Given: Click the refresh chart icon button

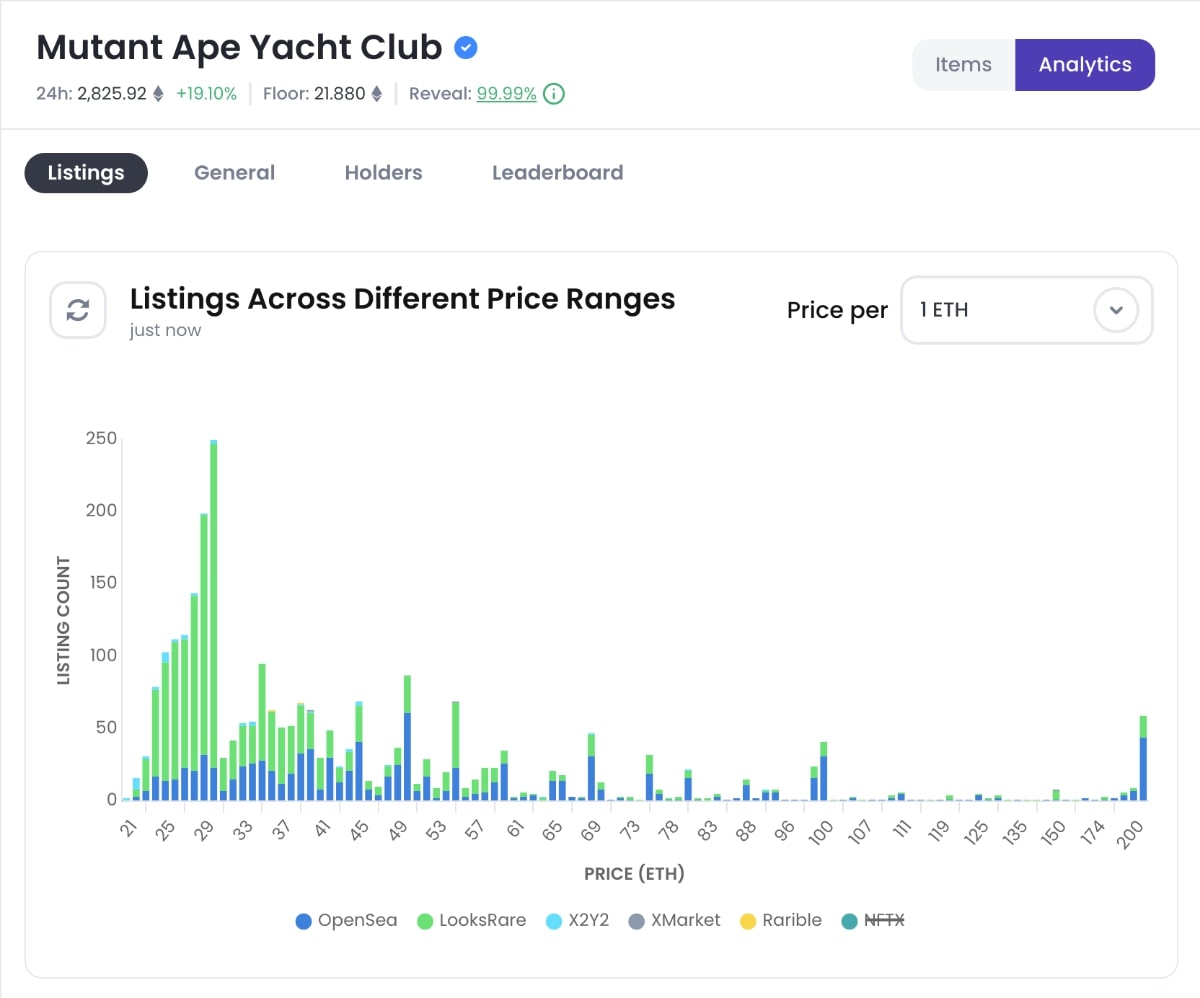Looking at the screenshot, I should 78,310.
